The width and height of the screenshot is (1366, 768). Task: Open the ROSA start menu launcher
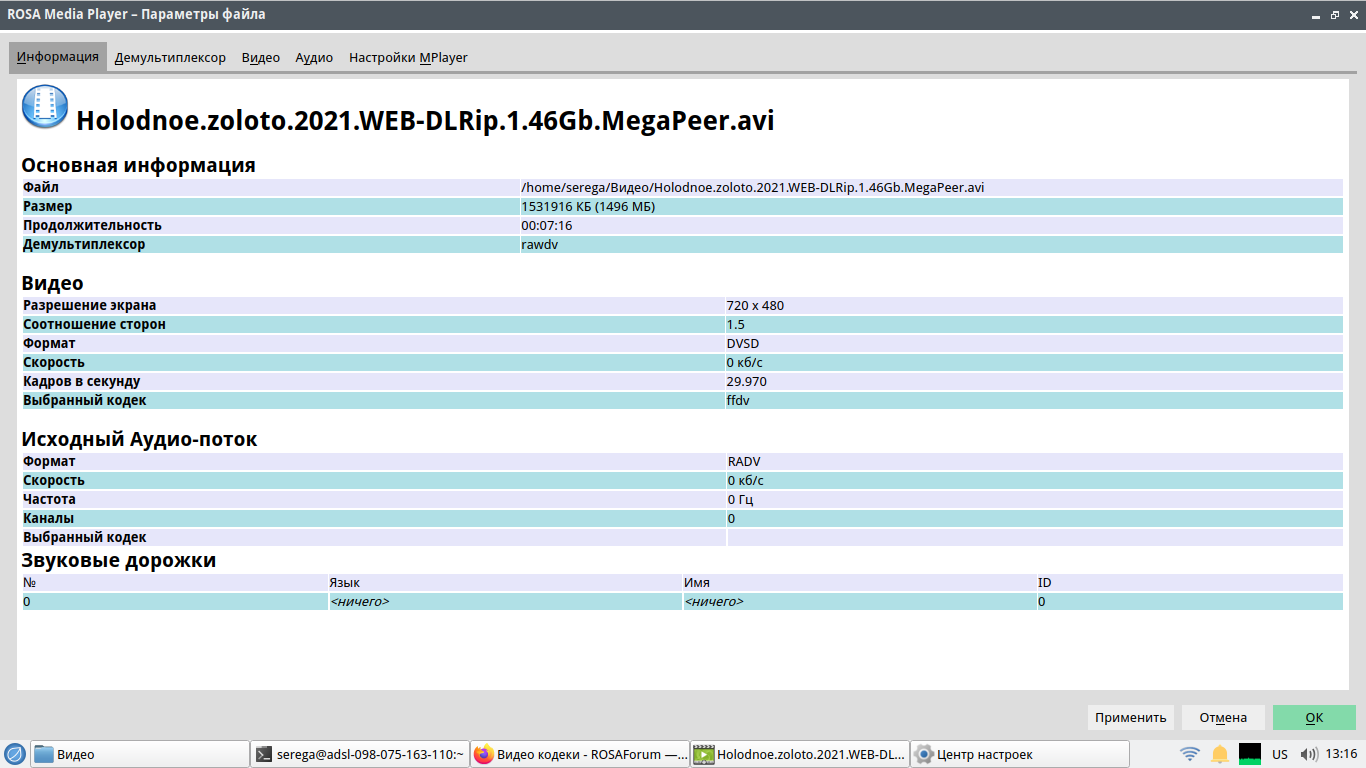15,754
